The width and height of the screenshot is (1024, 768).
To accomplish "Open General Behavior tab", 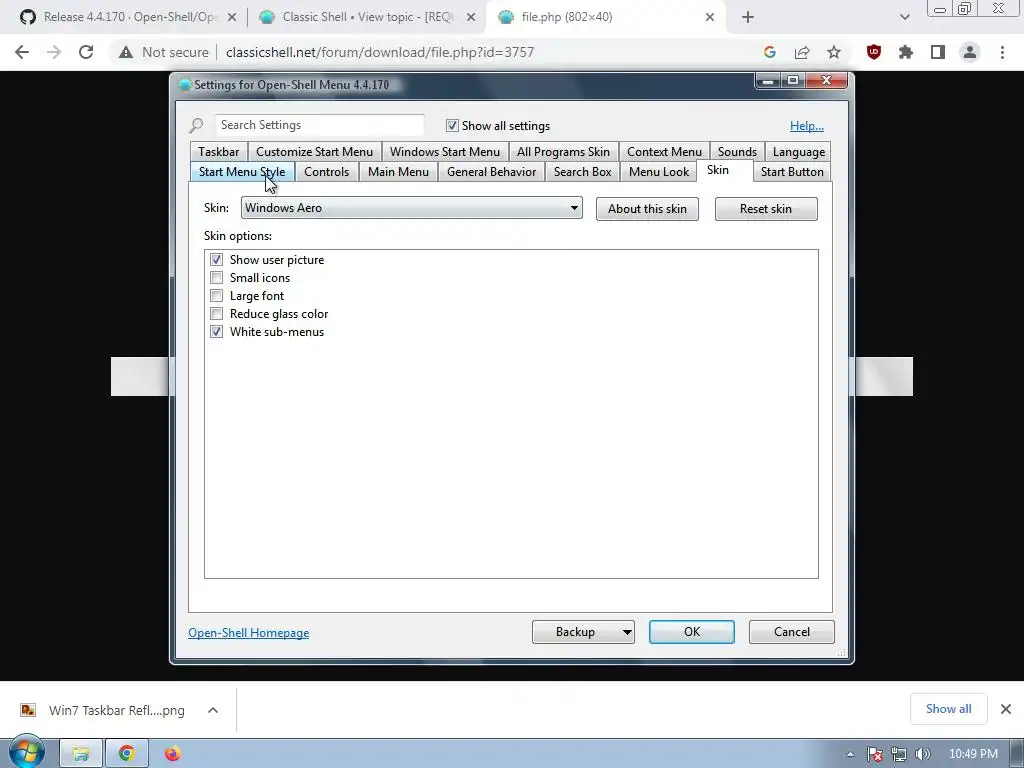I will 492,172.
